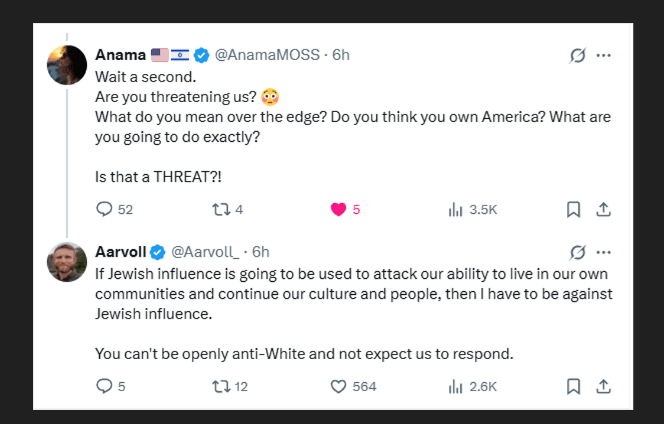Open @Aarvoll_ profile handle link
The width and height of the screenshot is (664, 424).
[205, 252]
